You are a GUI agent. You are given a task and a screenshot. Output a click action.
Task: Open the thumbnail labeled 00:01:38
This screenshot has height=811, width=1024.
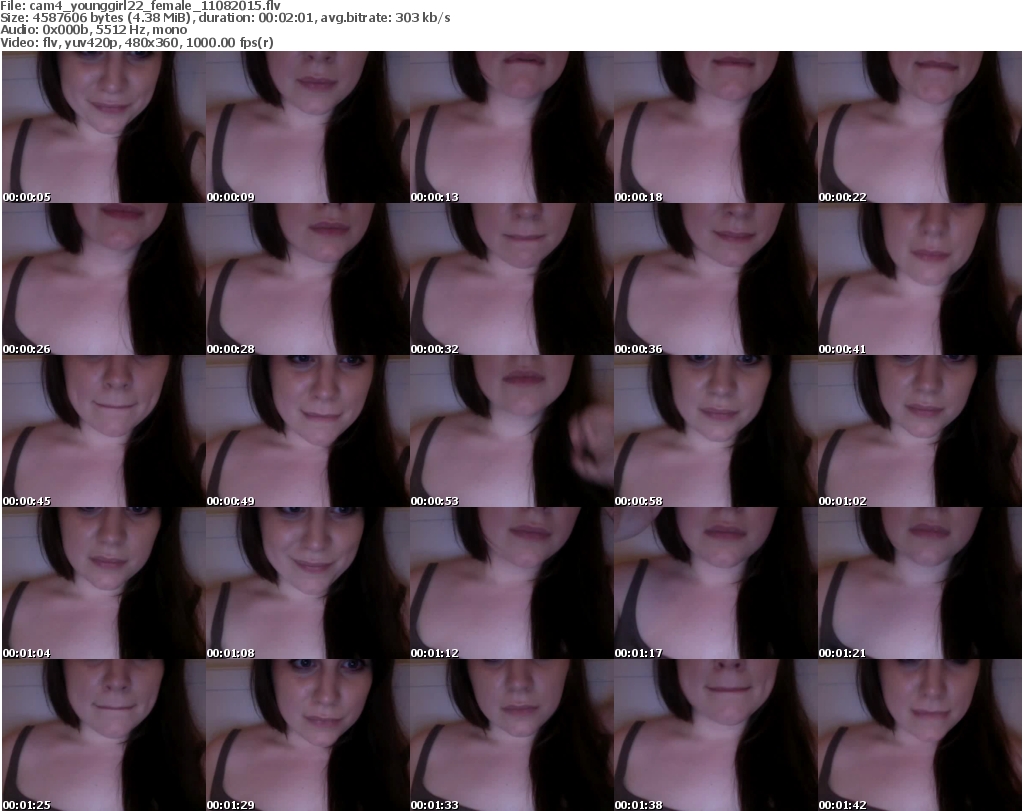click(716, 735)
